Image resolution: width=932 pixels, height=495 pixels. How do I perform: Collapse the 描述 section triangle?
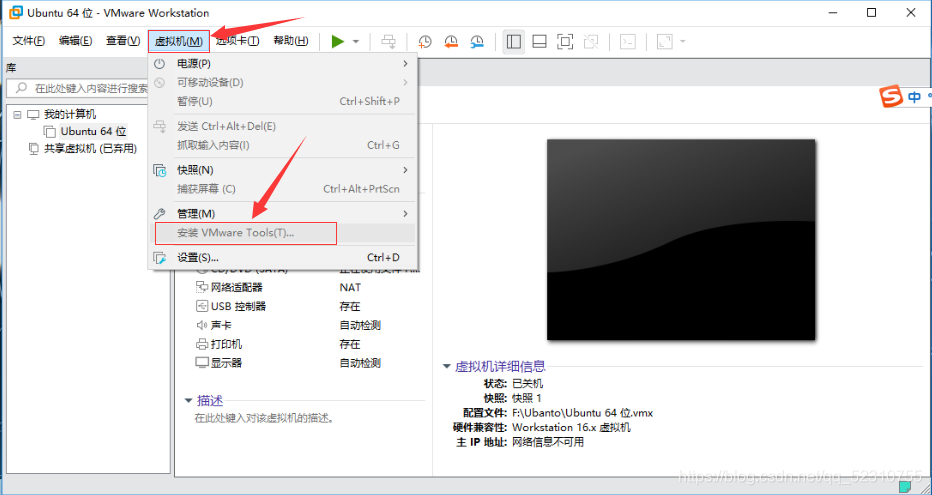188,401
